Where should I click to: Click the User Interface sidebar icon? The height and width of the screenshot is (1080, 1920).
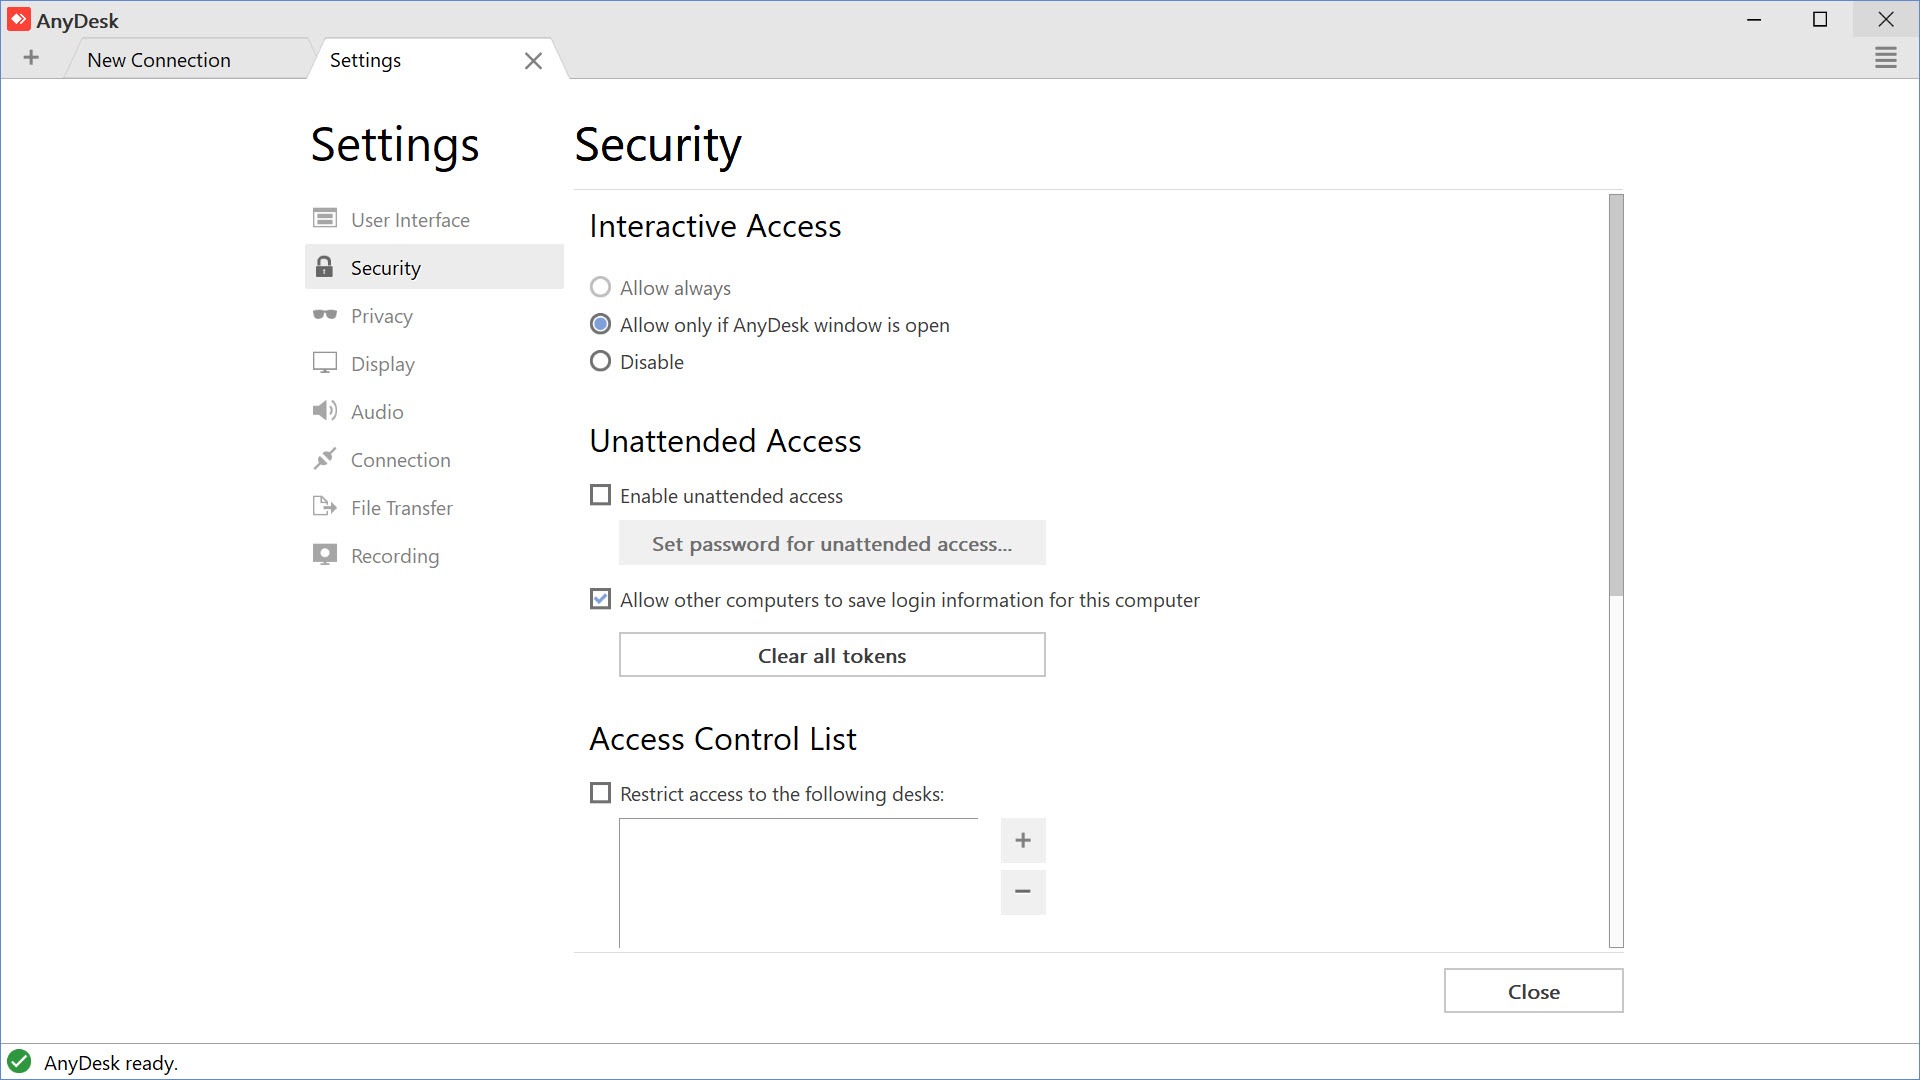click(x=324, y=218)
